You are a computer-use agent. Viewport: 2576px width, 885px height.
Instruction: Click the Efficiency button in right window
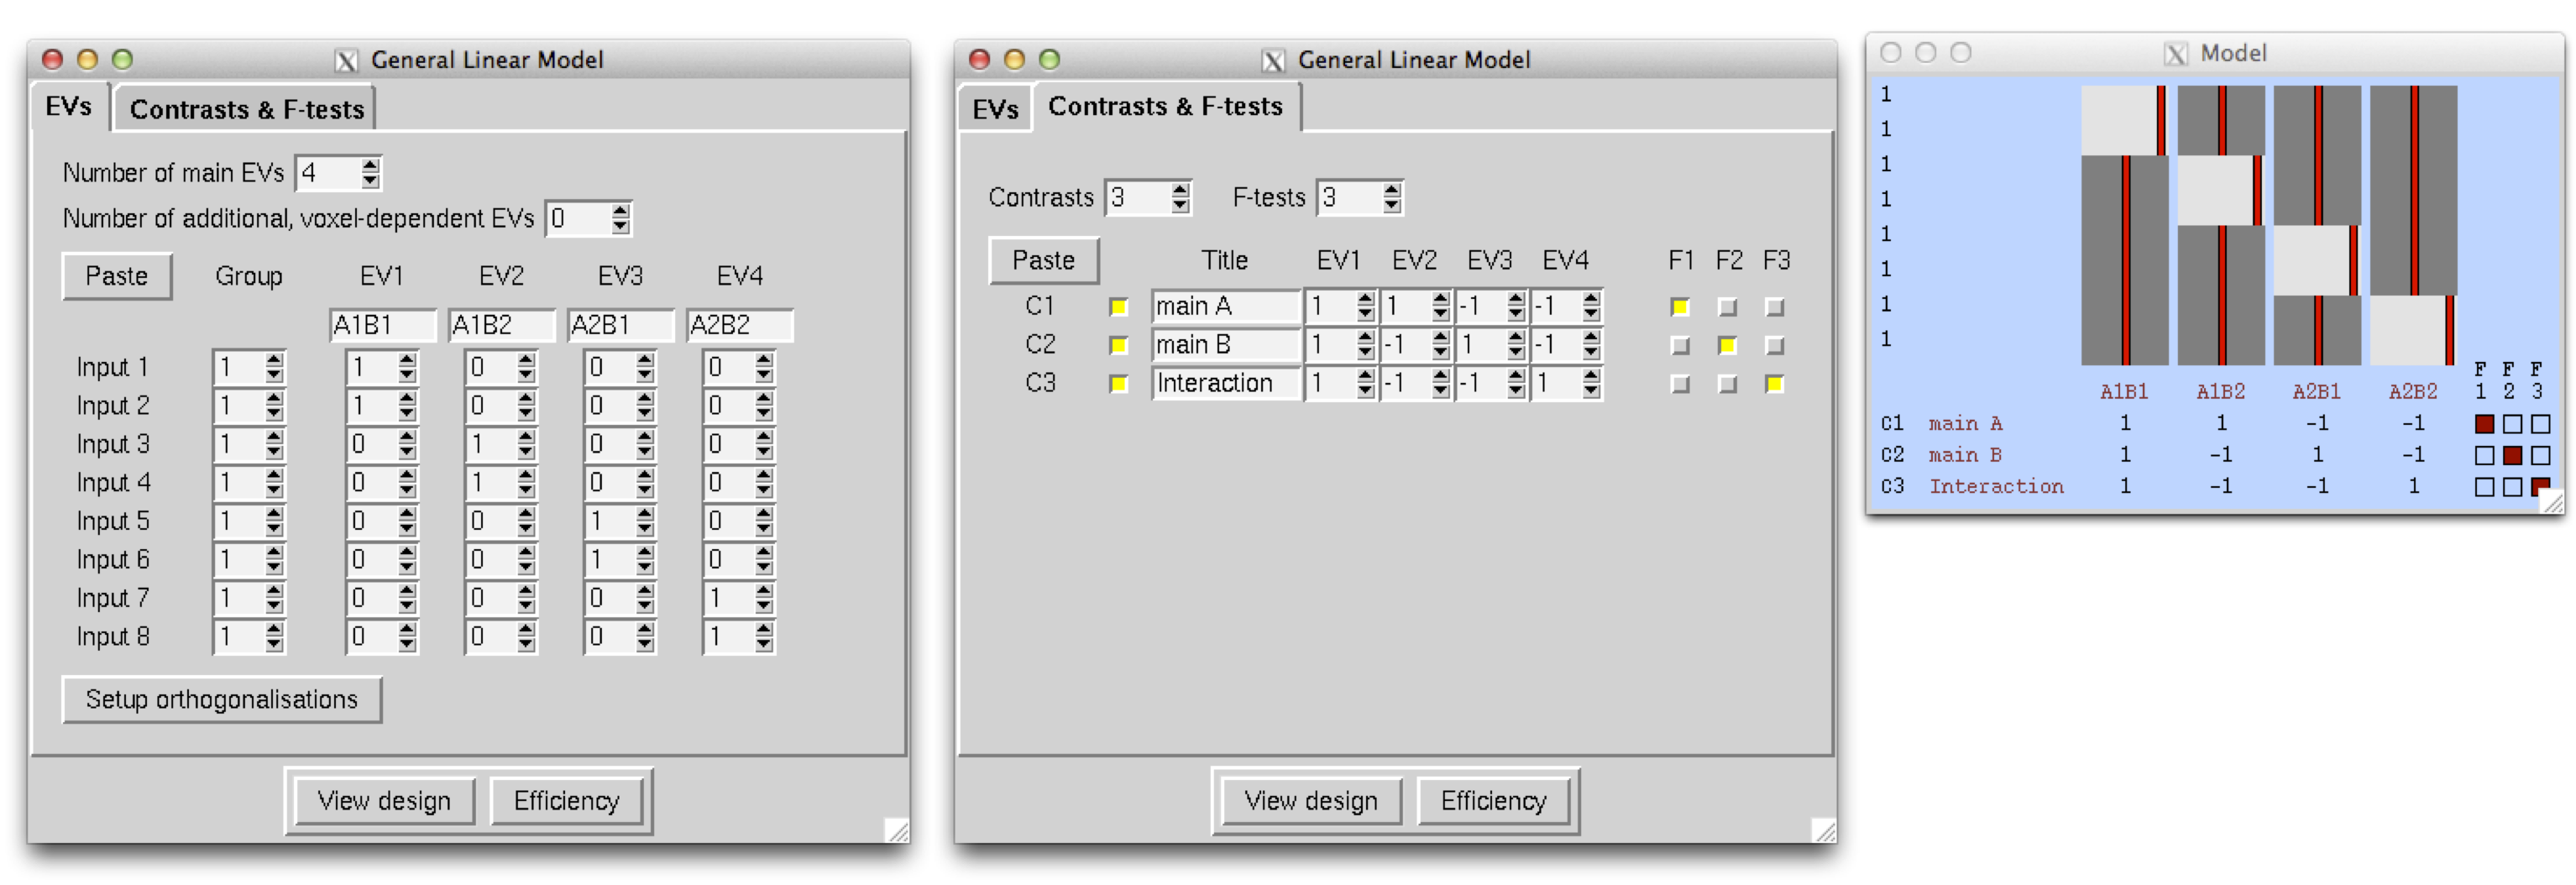point(1492,801)
